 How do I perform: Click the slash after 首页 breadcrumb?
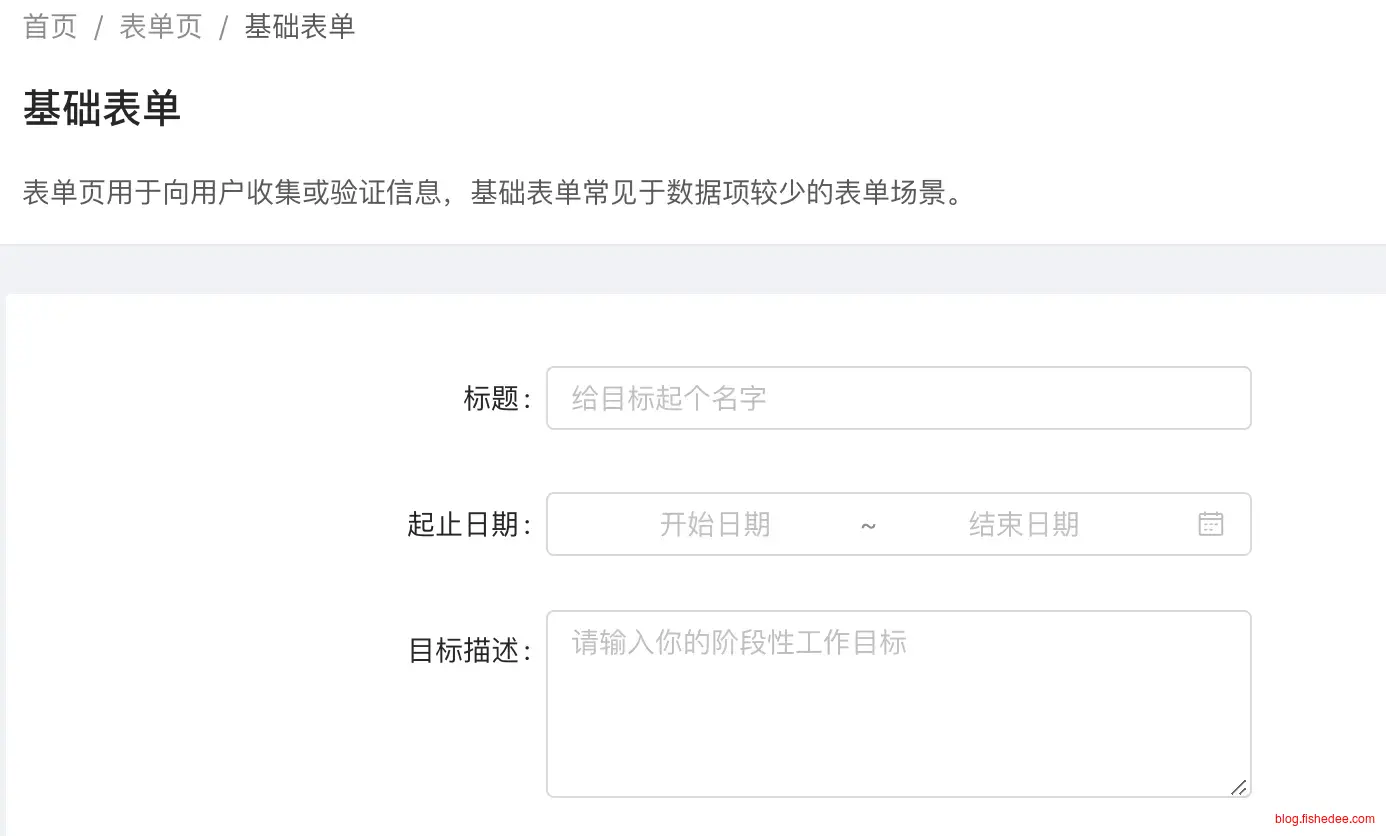(98, 28)
